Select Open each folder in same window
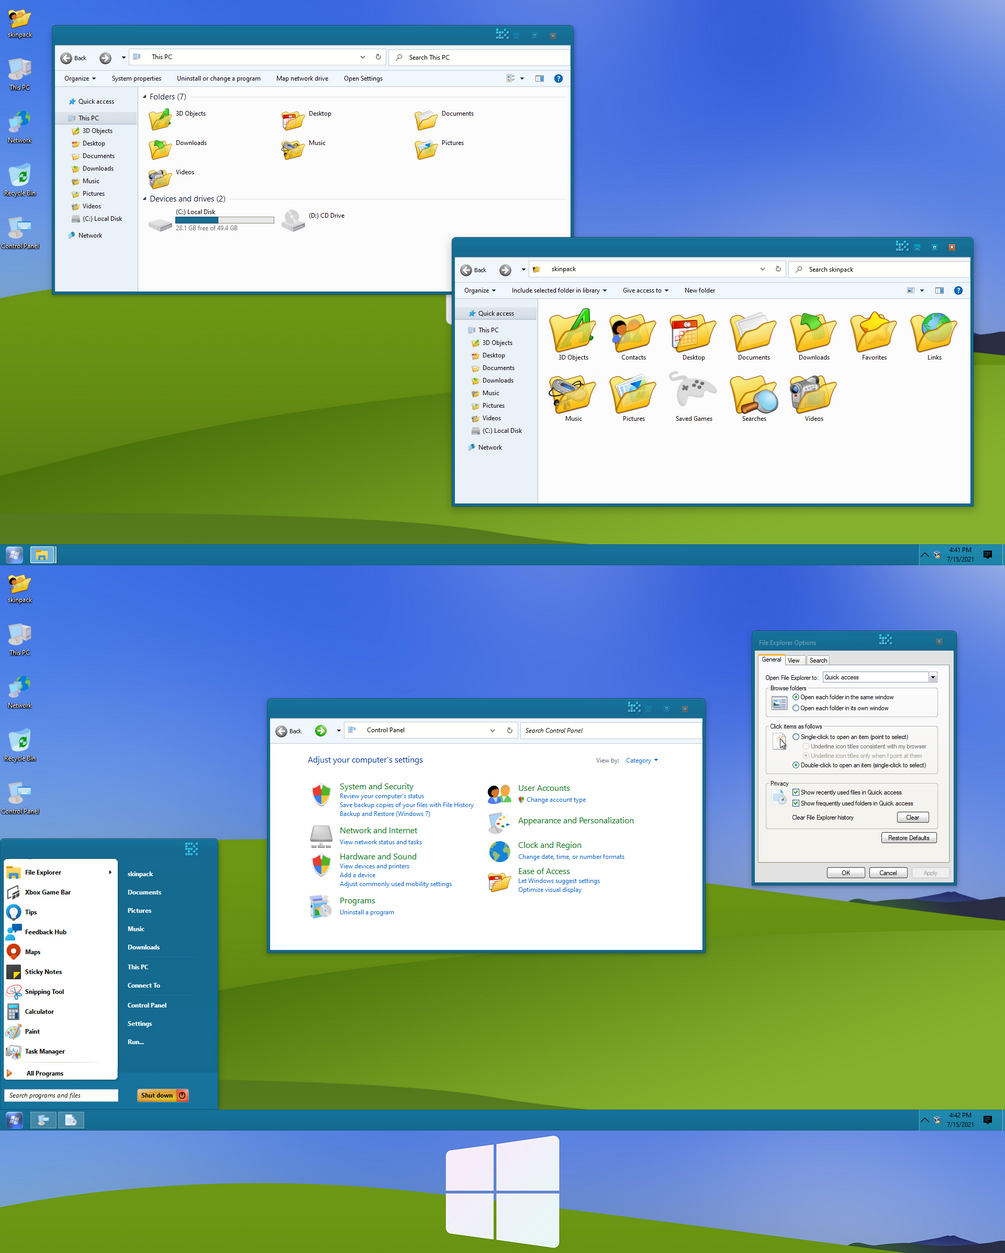Screen dimensions: 1005x1253 796,697
